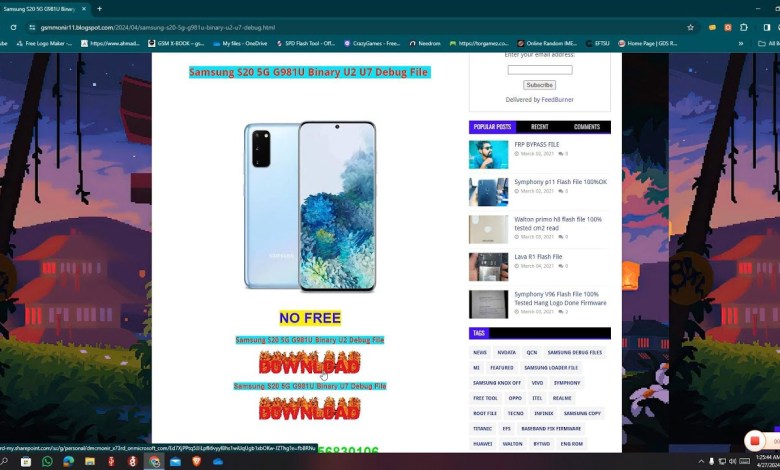Select the OPPO tag

[515, 398]
